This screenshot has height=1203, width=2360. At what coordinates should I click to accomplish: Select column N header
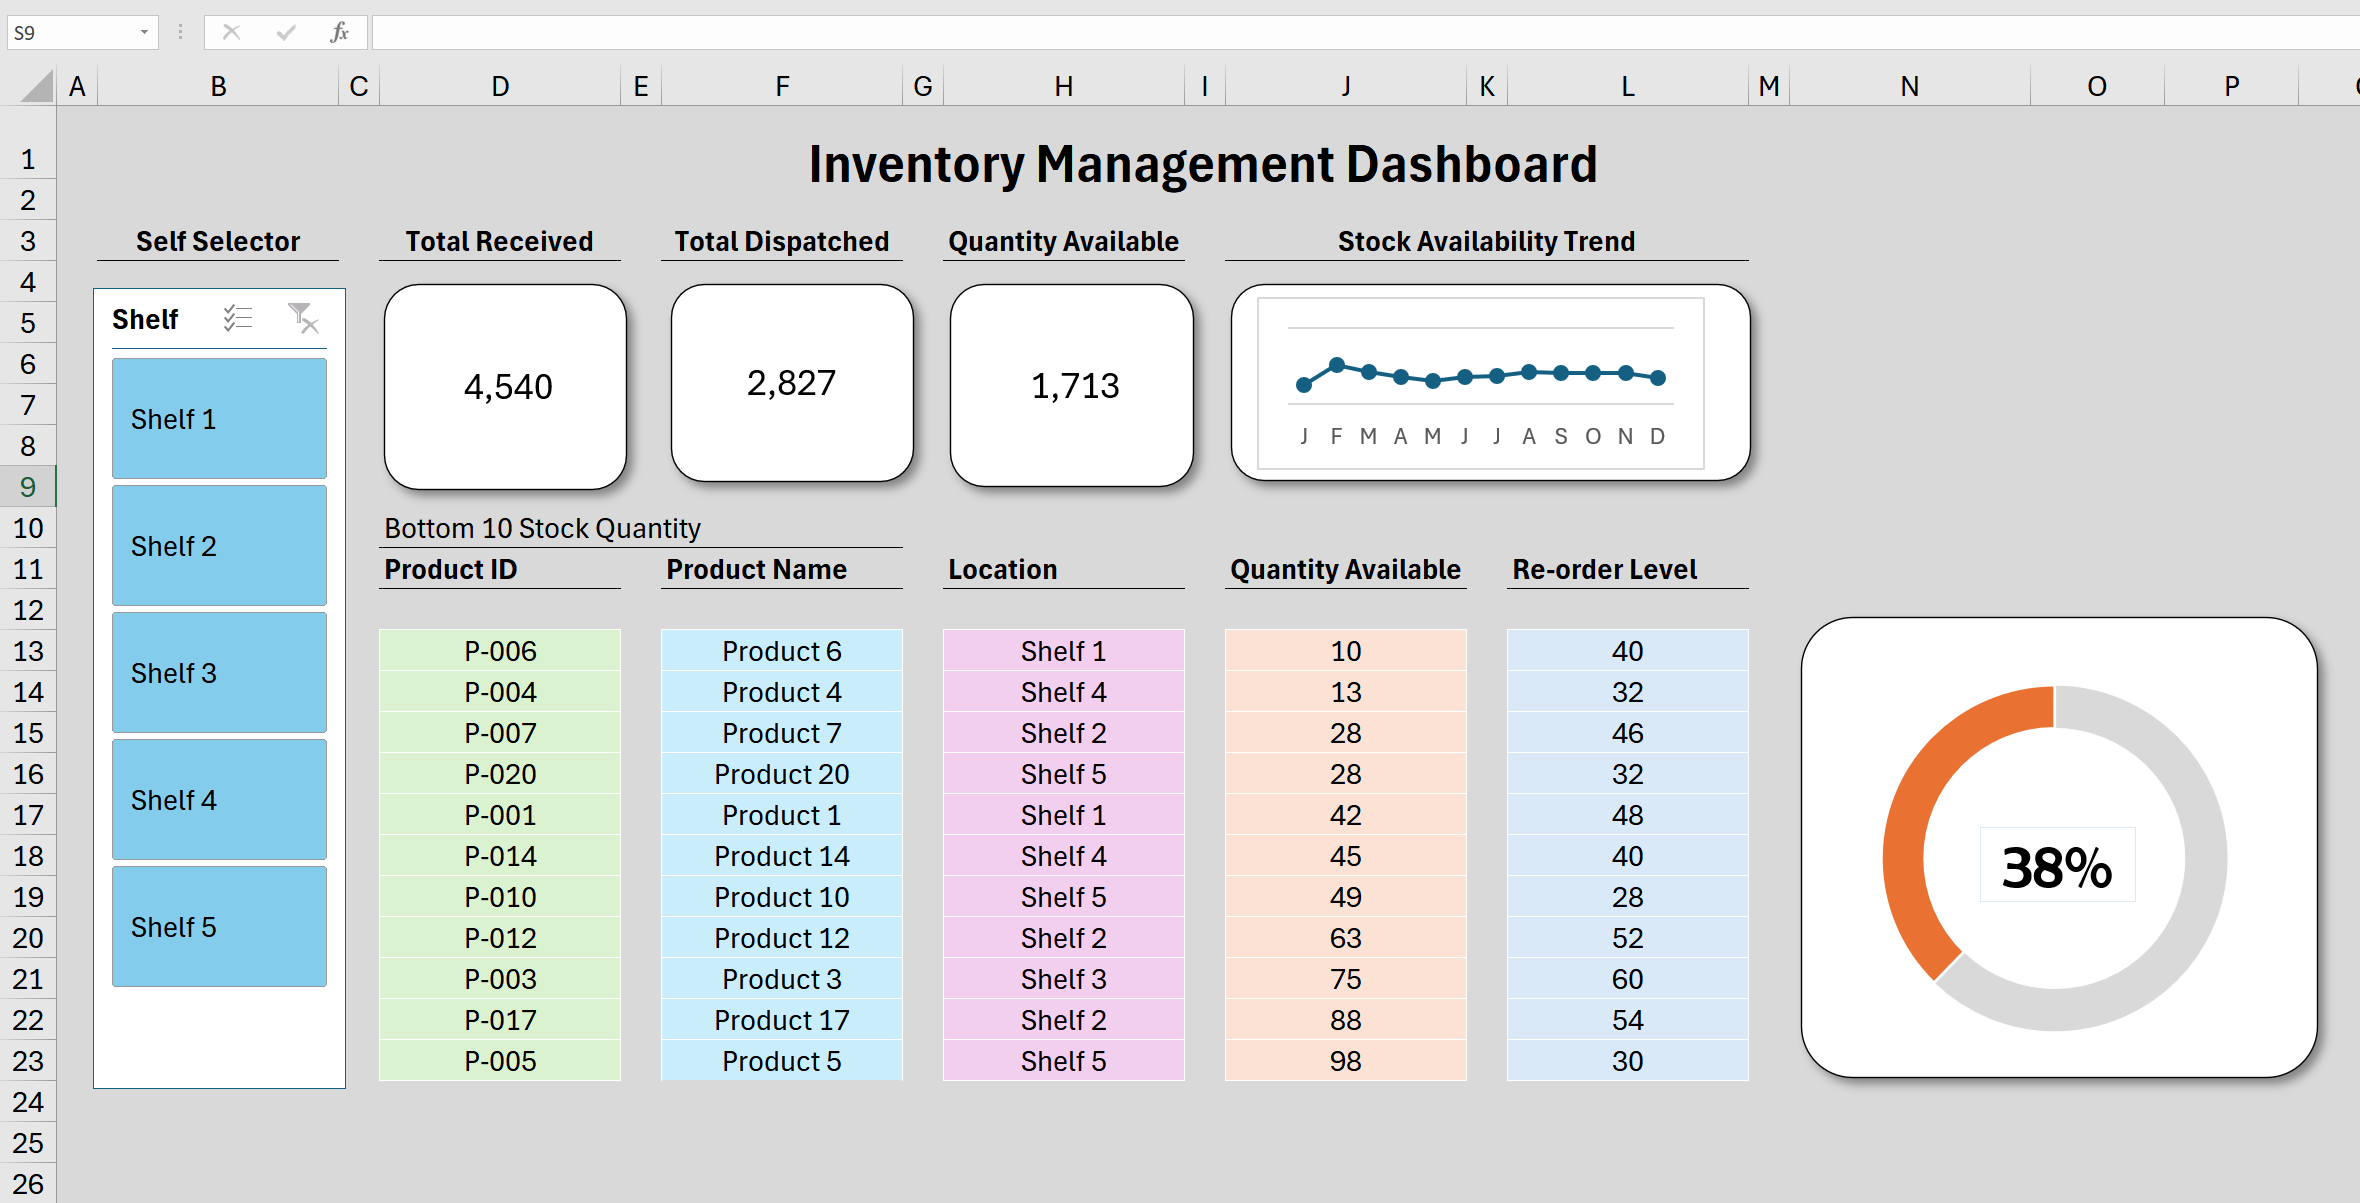click(x=1910, y=86)
